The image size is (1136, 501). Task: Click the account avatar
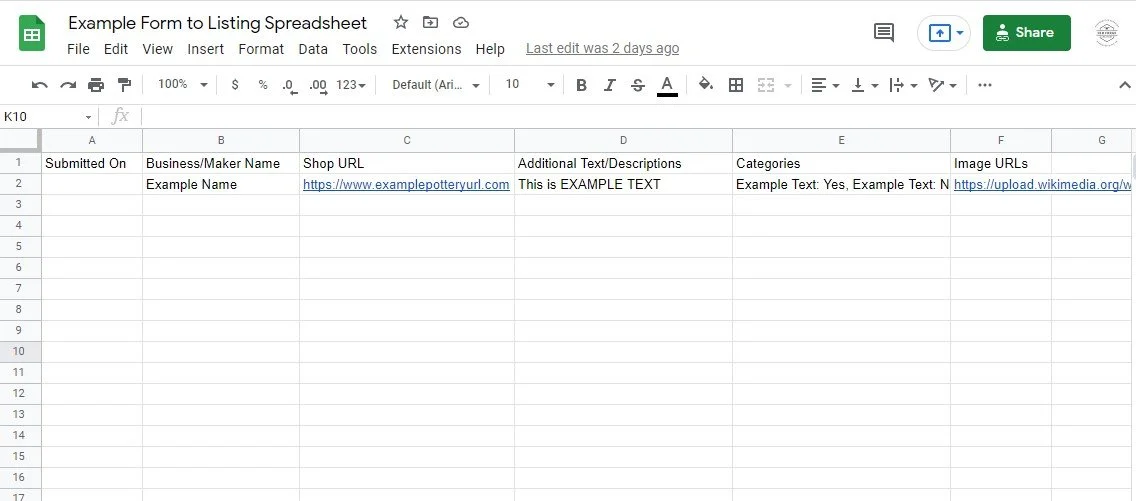(1106, 33)
